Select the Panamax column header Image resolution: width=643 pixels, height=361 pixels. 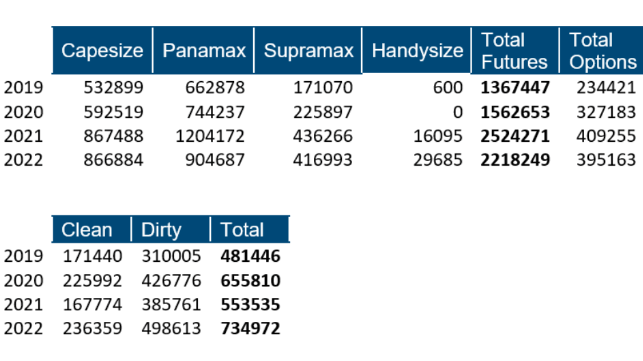click(x=203, y=50)
